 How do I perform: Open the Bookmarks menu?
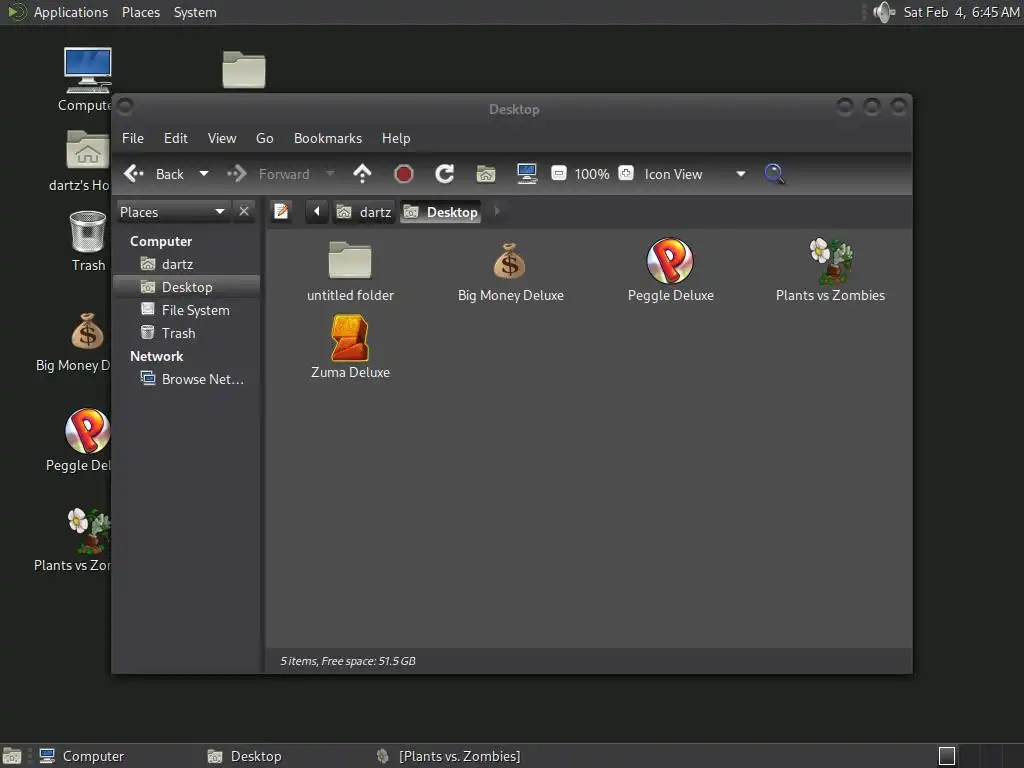pyautogui.click(x=328, y=138)
